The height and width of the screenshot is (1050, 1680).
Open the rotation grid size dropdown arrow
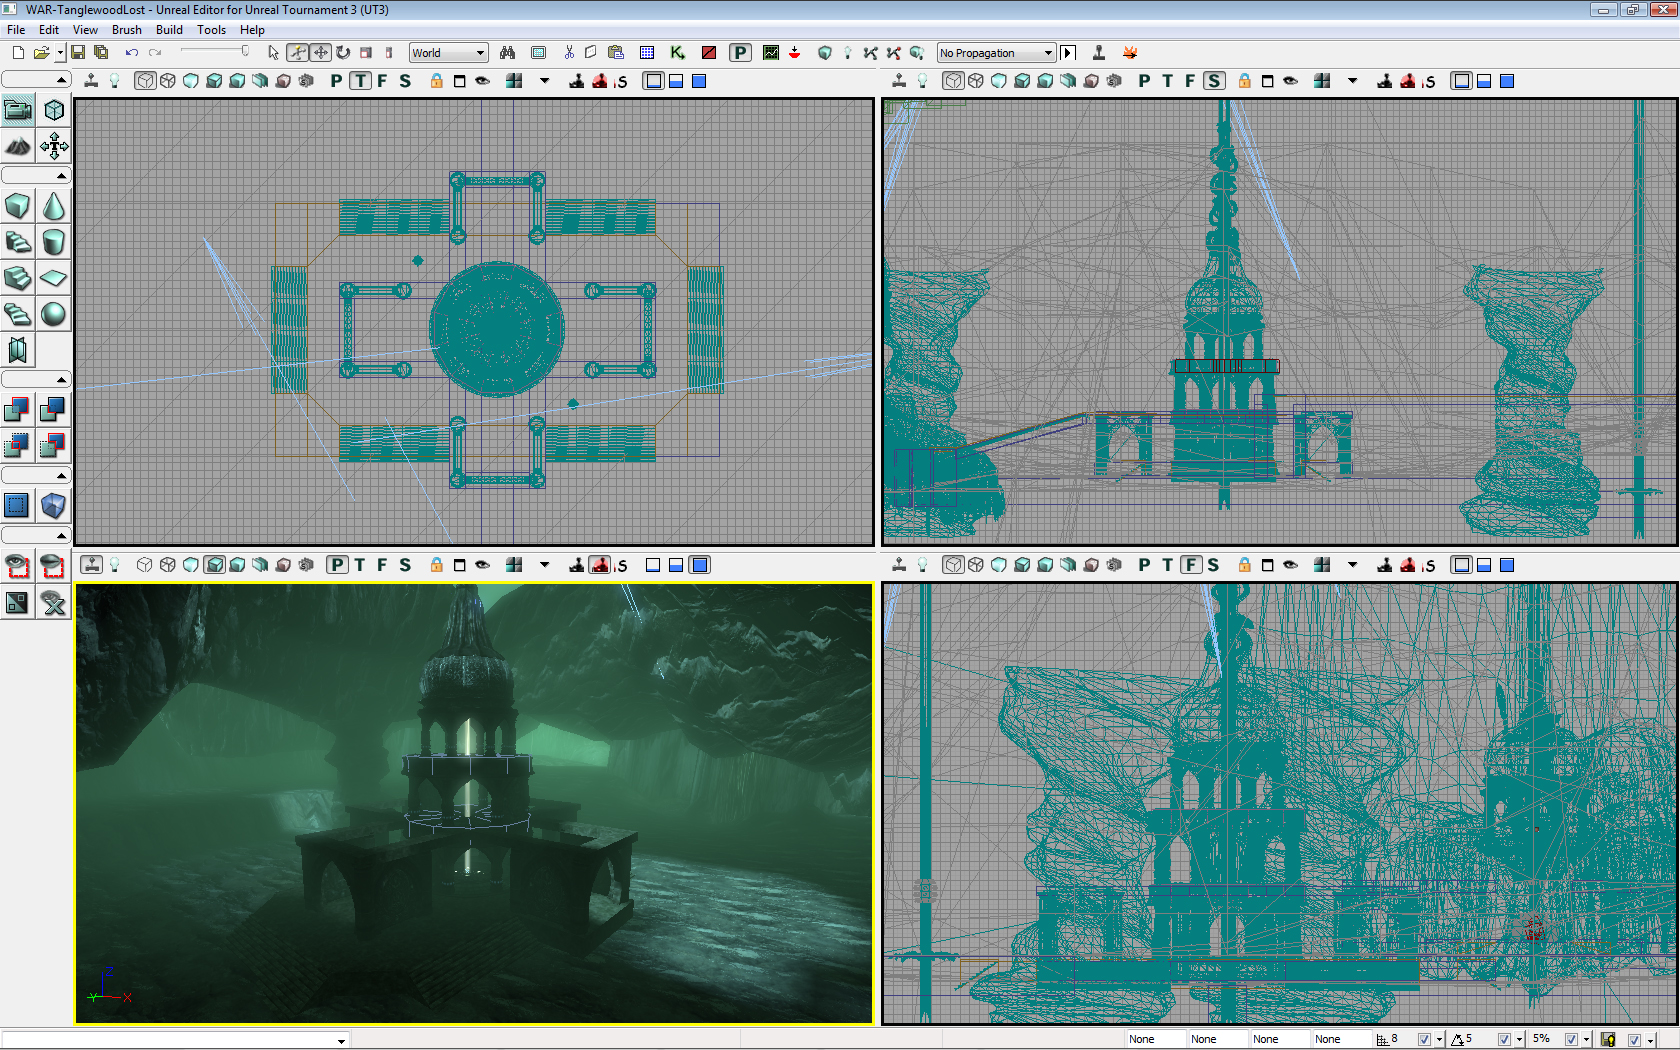(1519, 1040)
